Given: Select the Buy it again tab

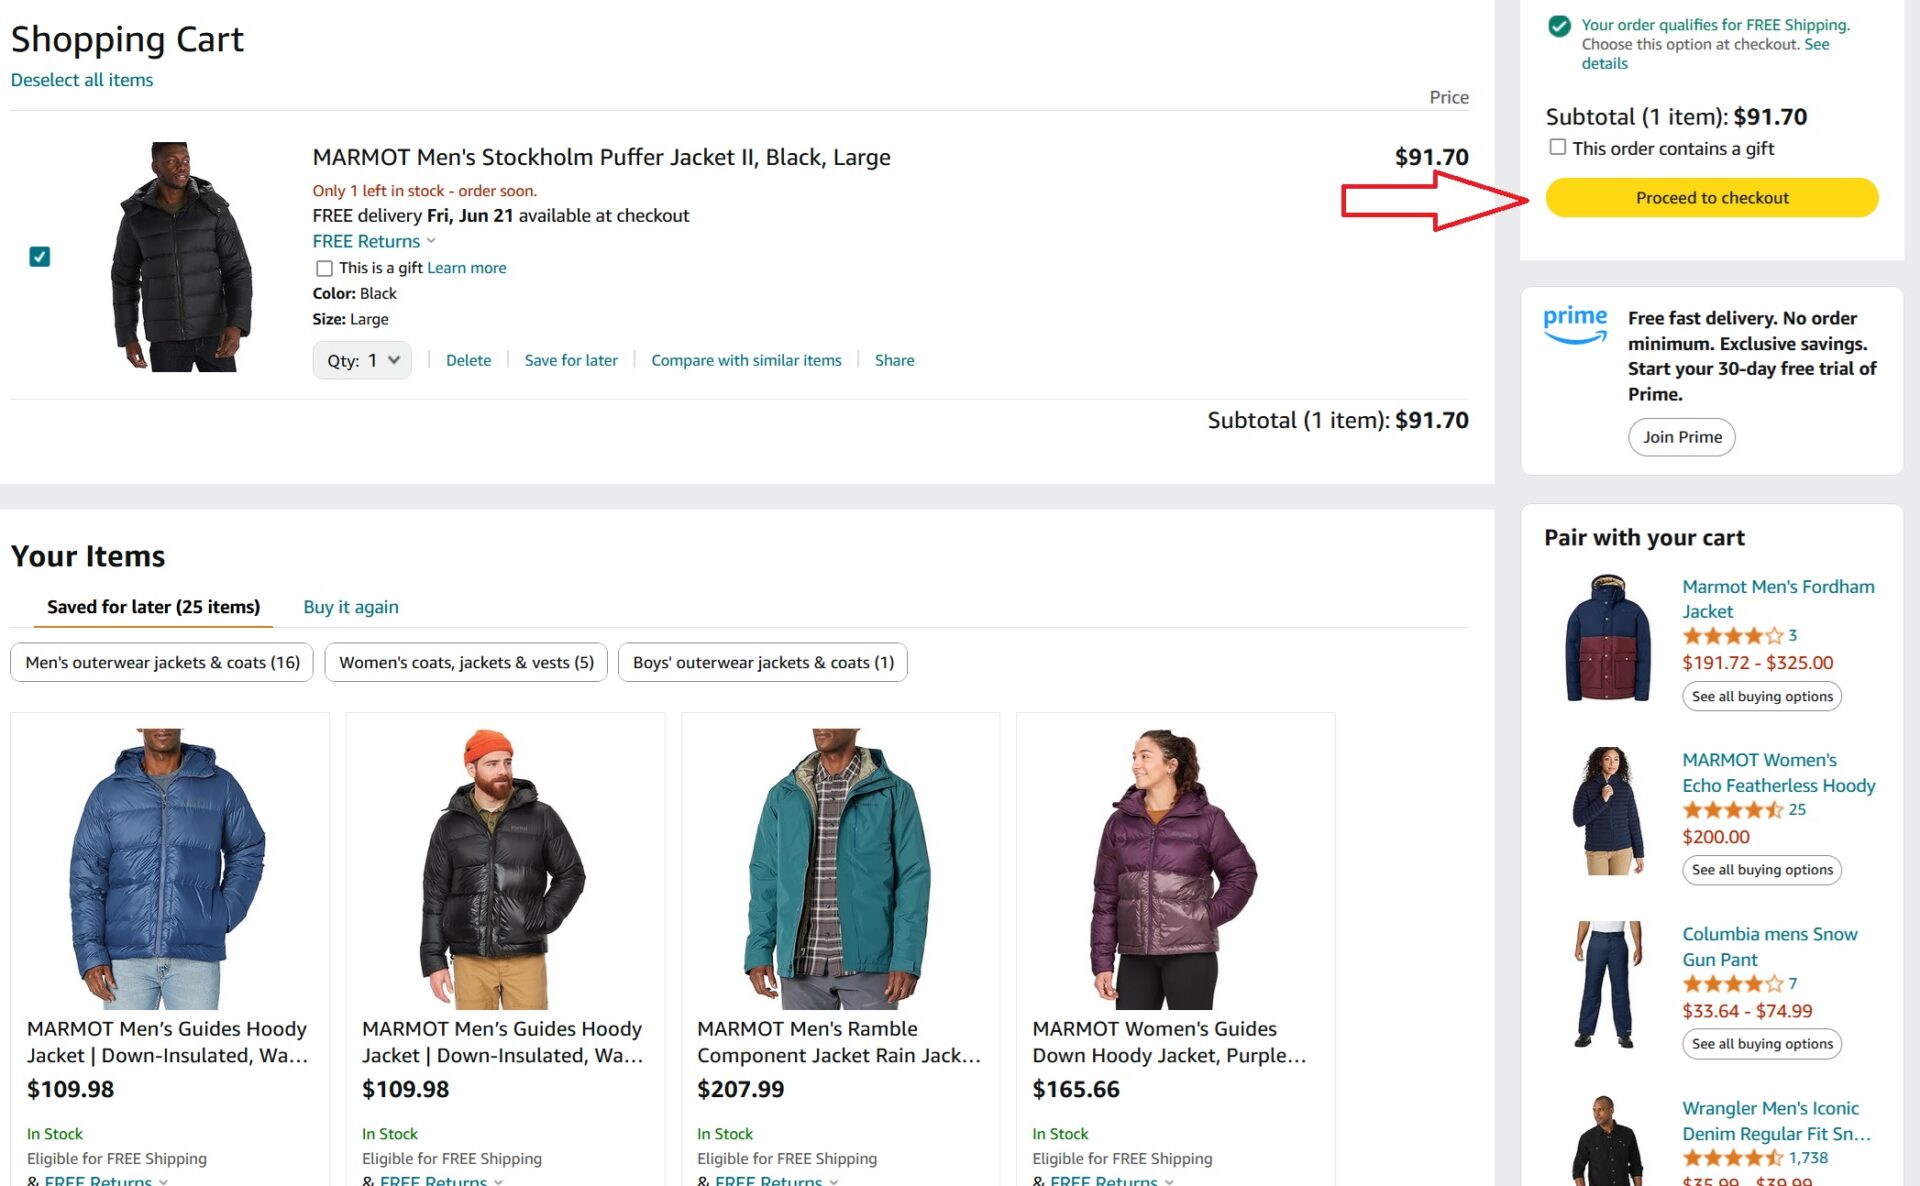Looking at the screenshot, I should [350, 606].
